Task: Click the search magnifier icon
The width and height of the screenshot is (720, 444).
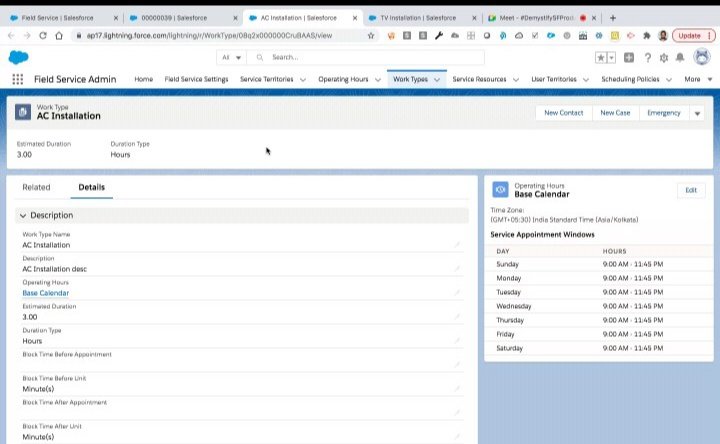Action: (259, 57)
